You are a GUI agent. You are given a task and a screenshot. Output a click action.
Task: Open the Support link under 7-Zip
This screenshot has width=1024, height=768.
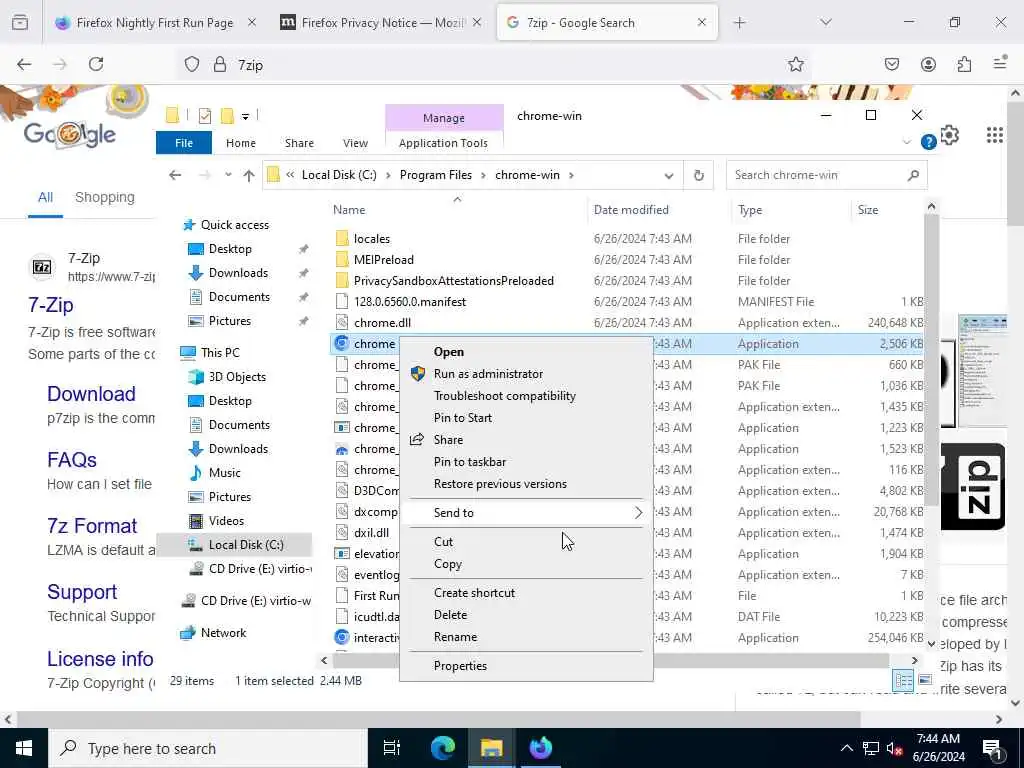82,592
